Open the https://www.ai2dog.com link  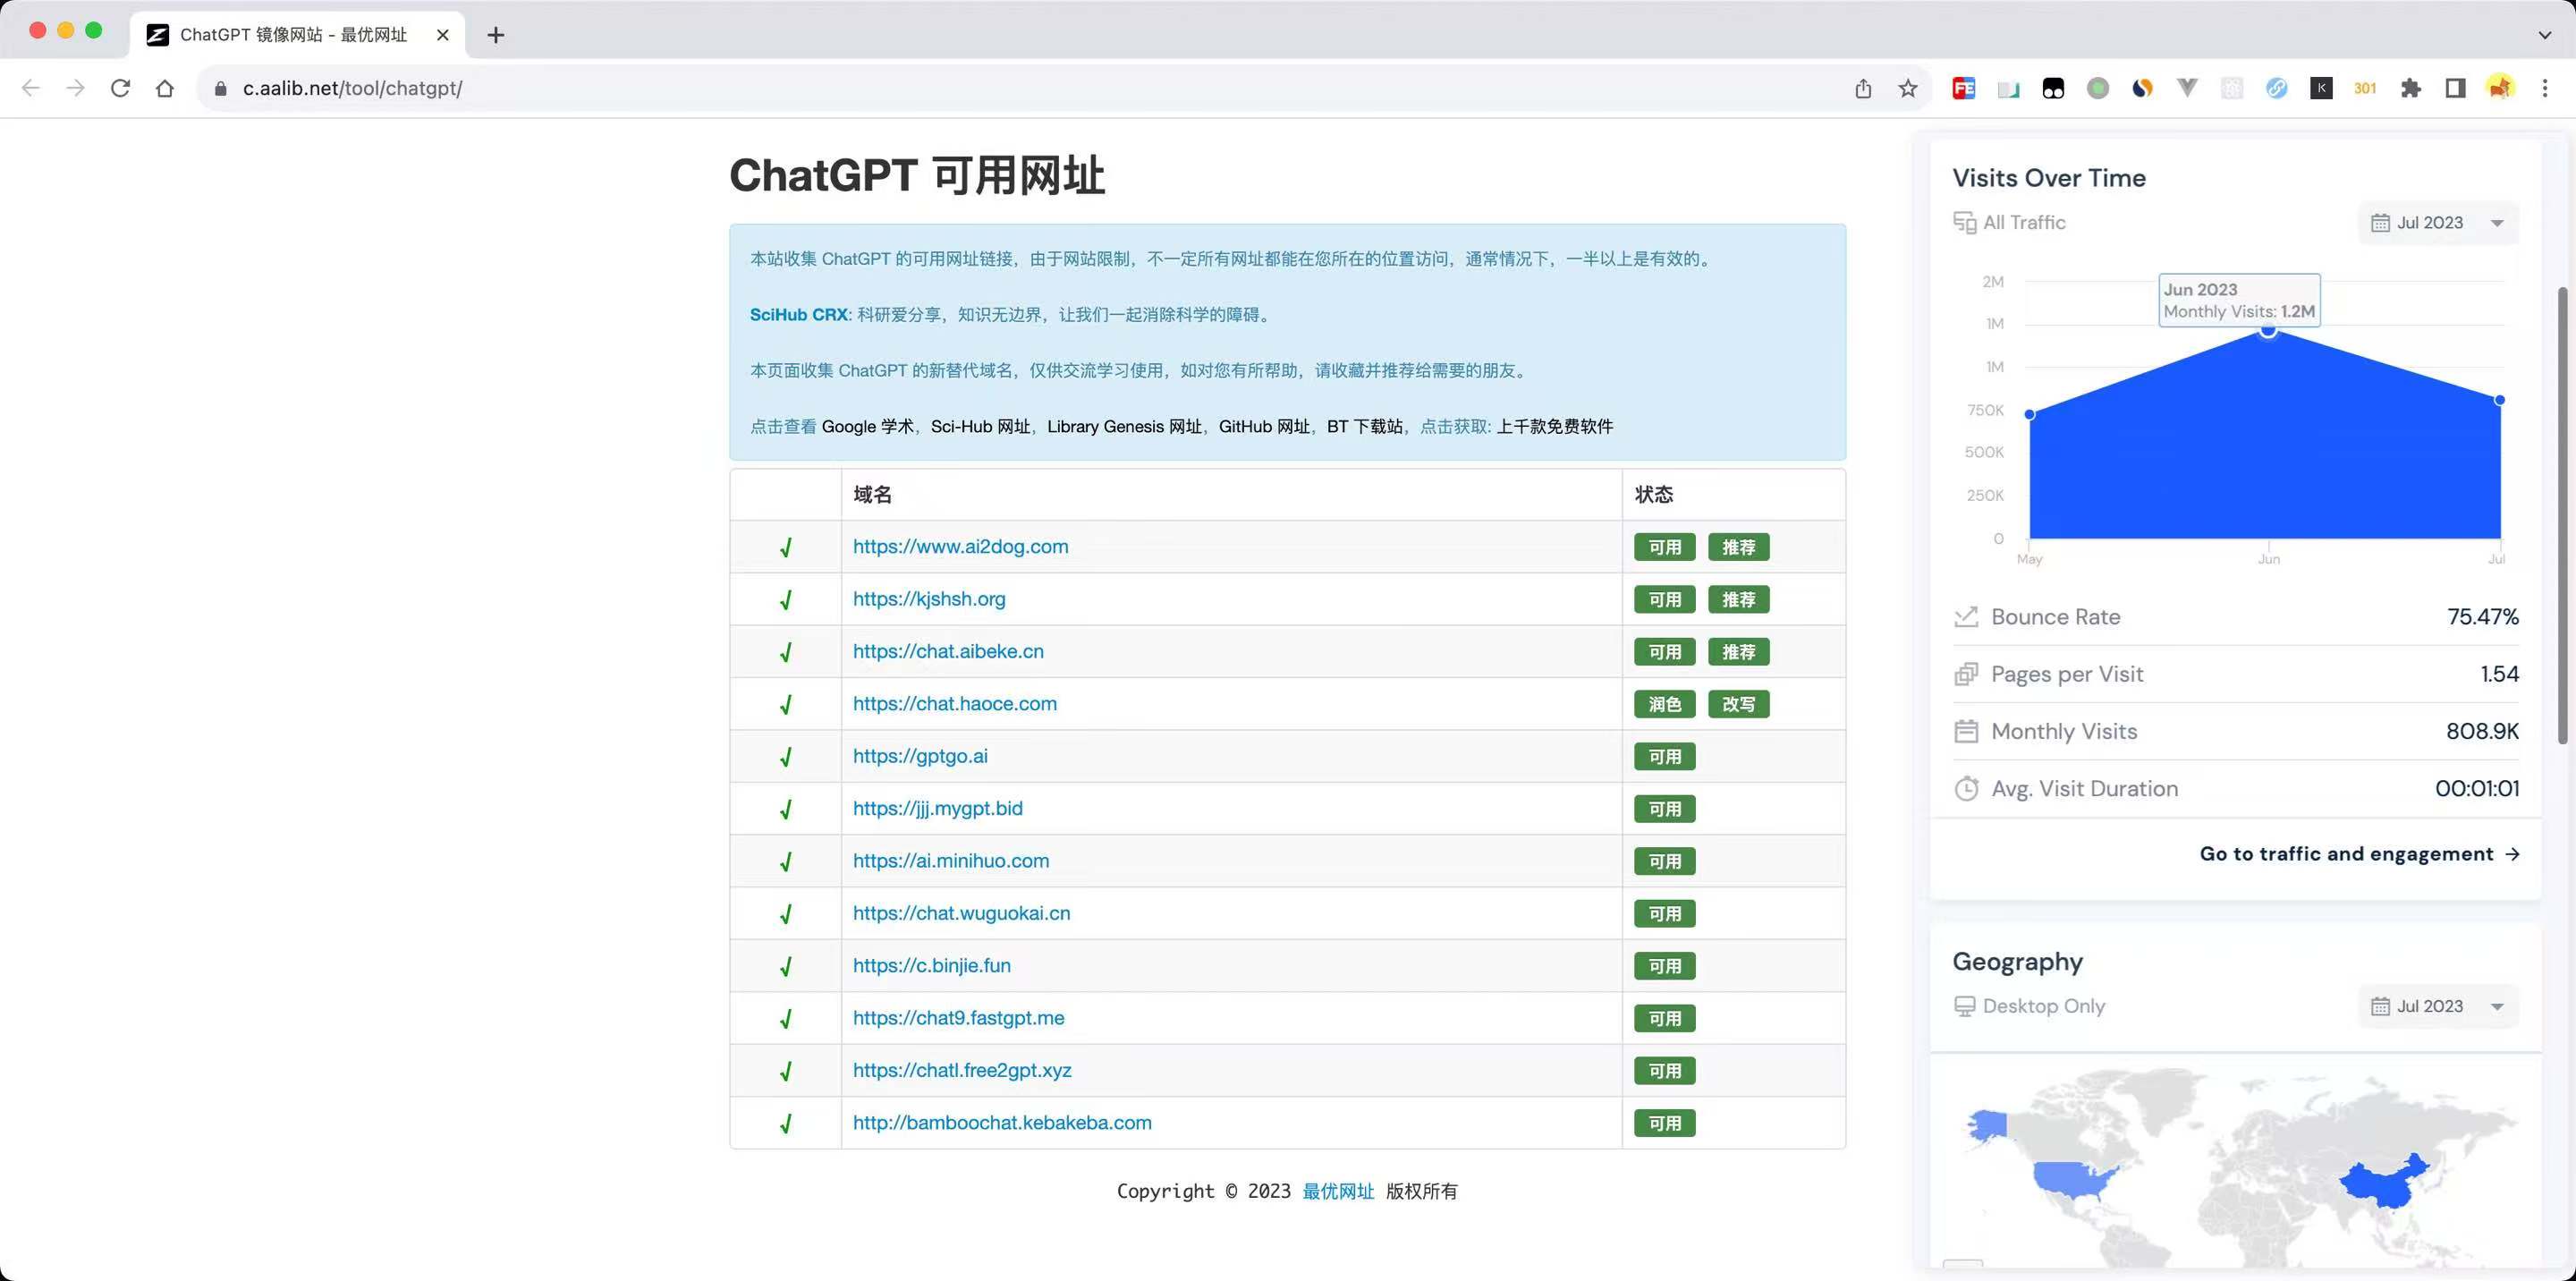coord(960,546)
